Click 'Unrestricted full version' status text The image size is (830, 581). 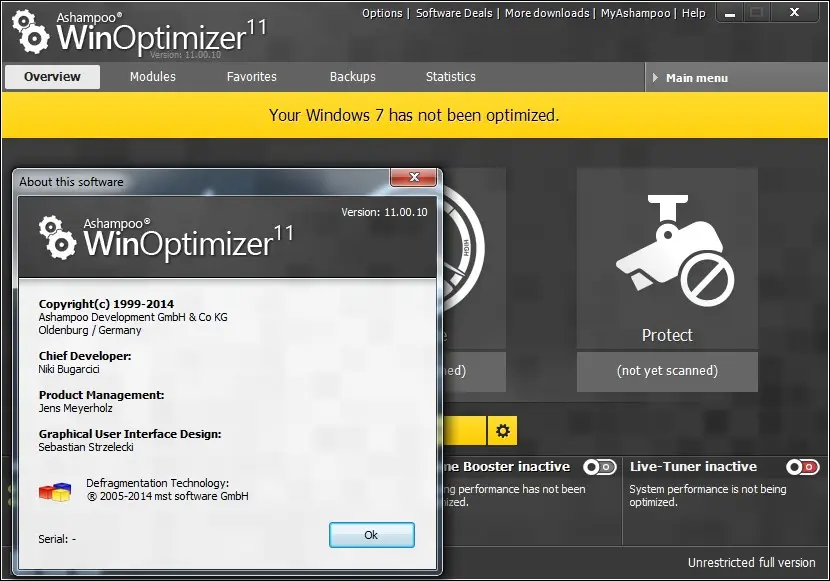click(x=751, y=562)
